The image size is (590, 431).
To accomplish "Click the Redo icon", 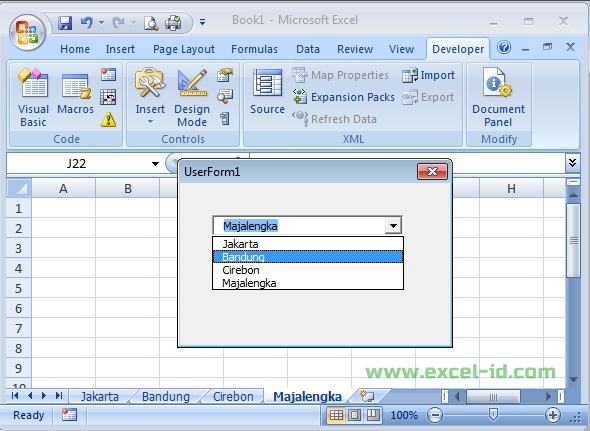I will pos(119,23).
